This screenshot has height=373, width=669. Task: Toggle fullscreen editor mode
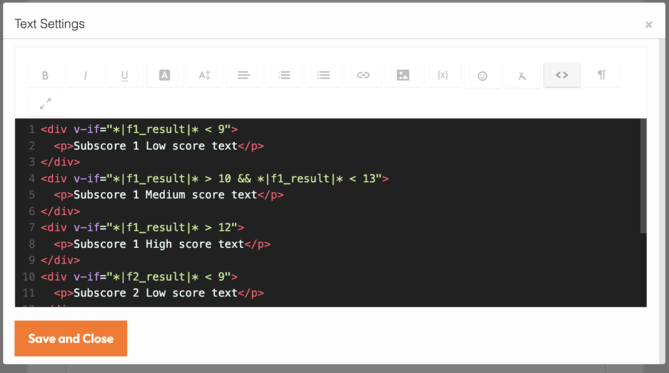pyautogui.click(x=45, y=103)
